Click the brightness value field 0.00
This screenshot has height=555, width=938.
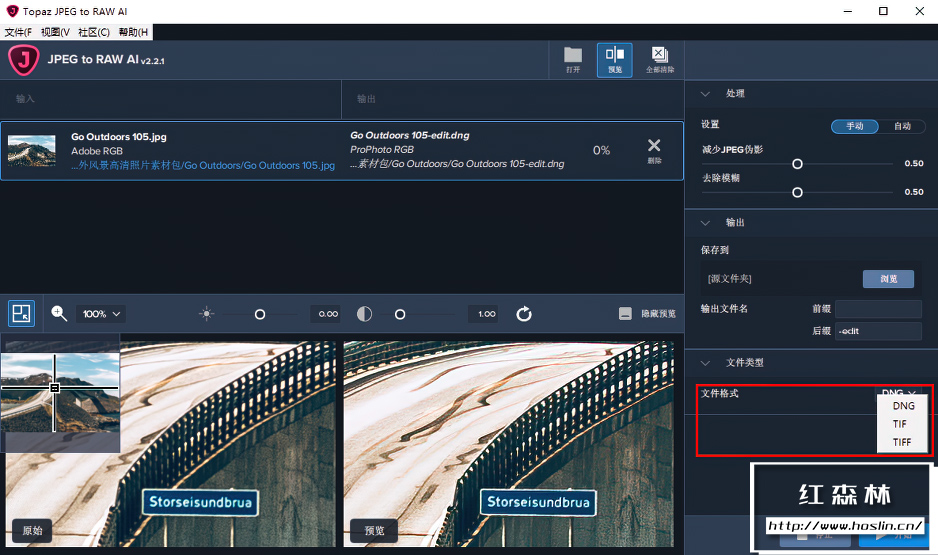point(325,313)
